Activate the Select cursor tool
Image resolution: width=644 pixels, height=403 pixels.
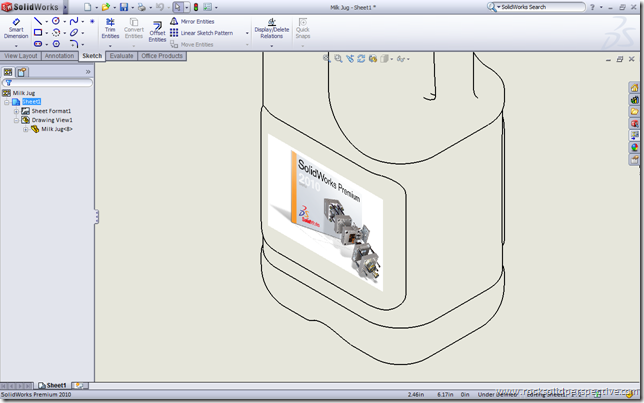178,7
